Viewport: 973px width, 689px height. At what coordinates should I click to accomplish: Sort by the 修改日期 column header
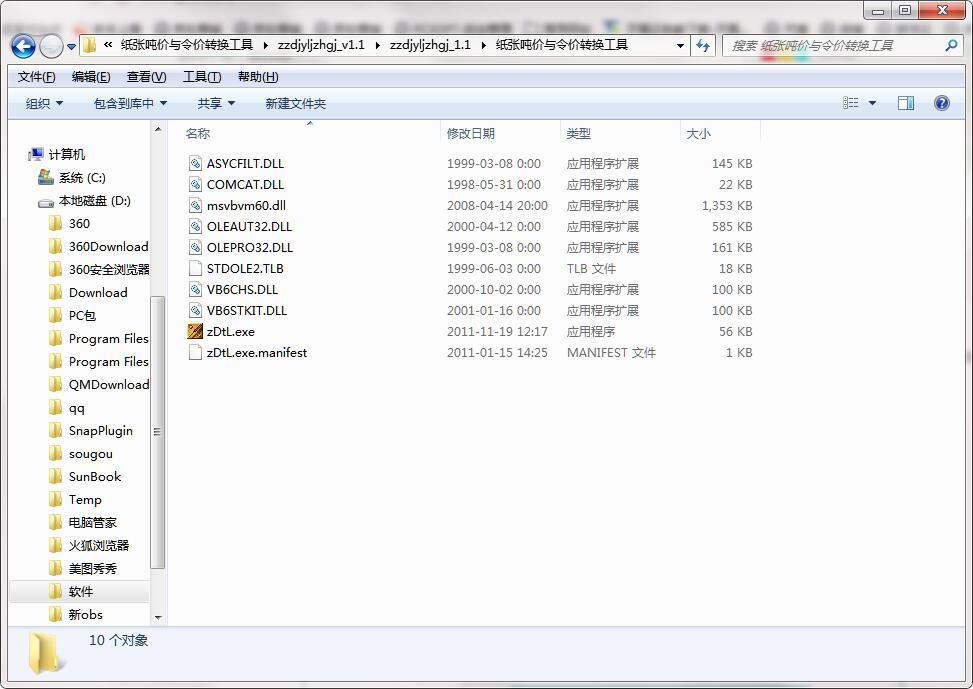470,133
